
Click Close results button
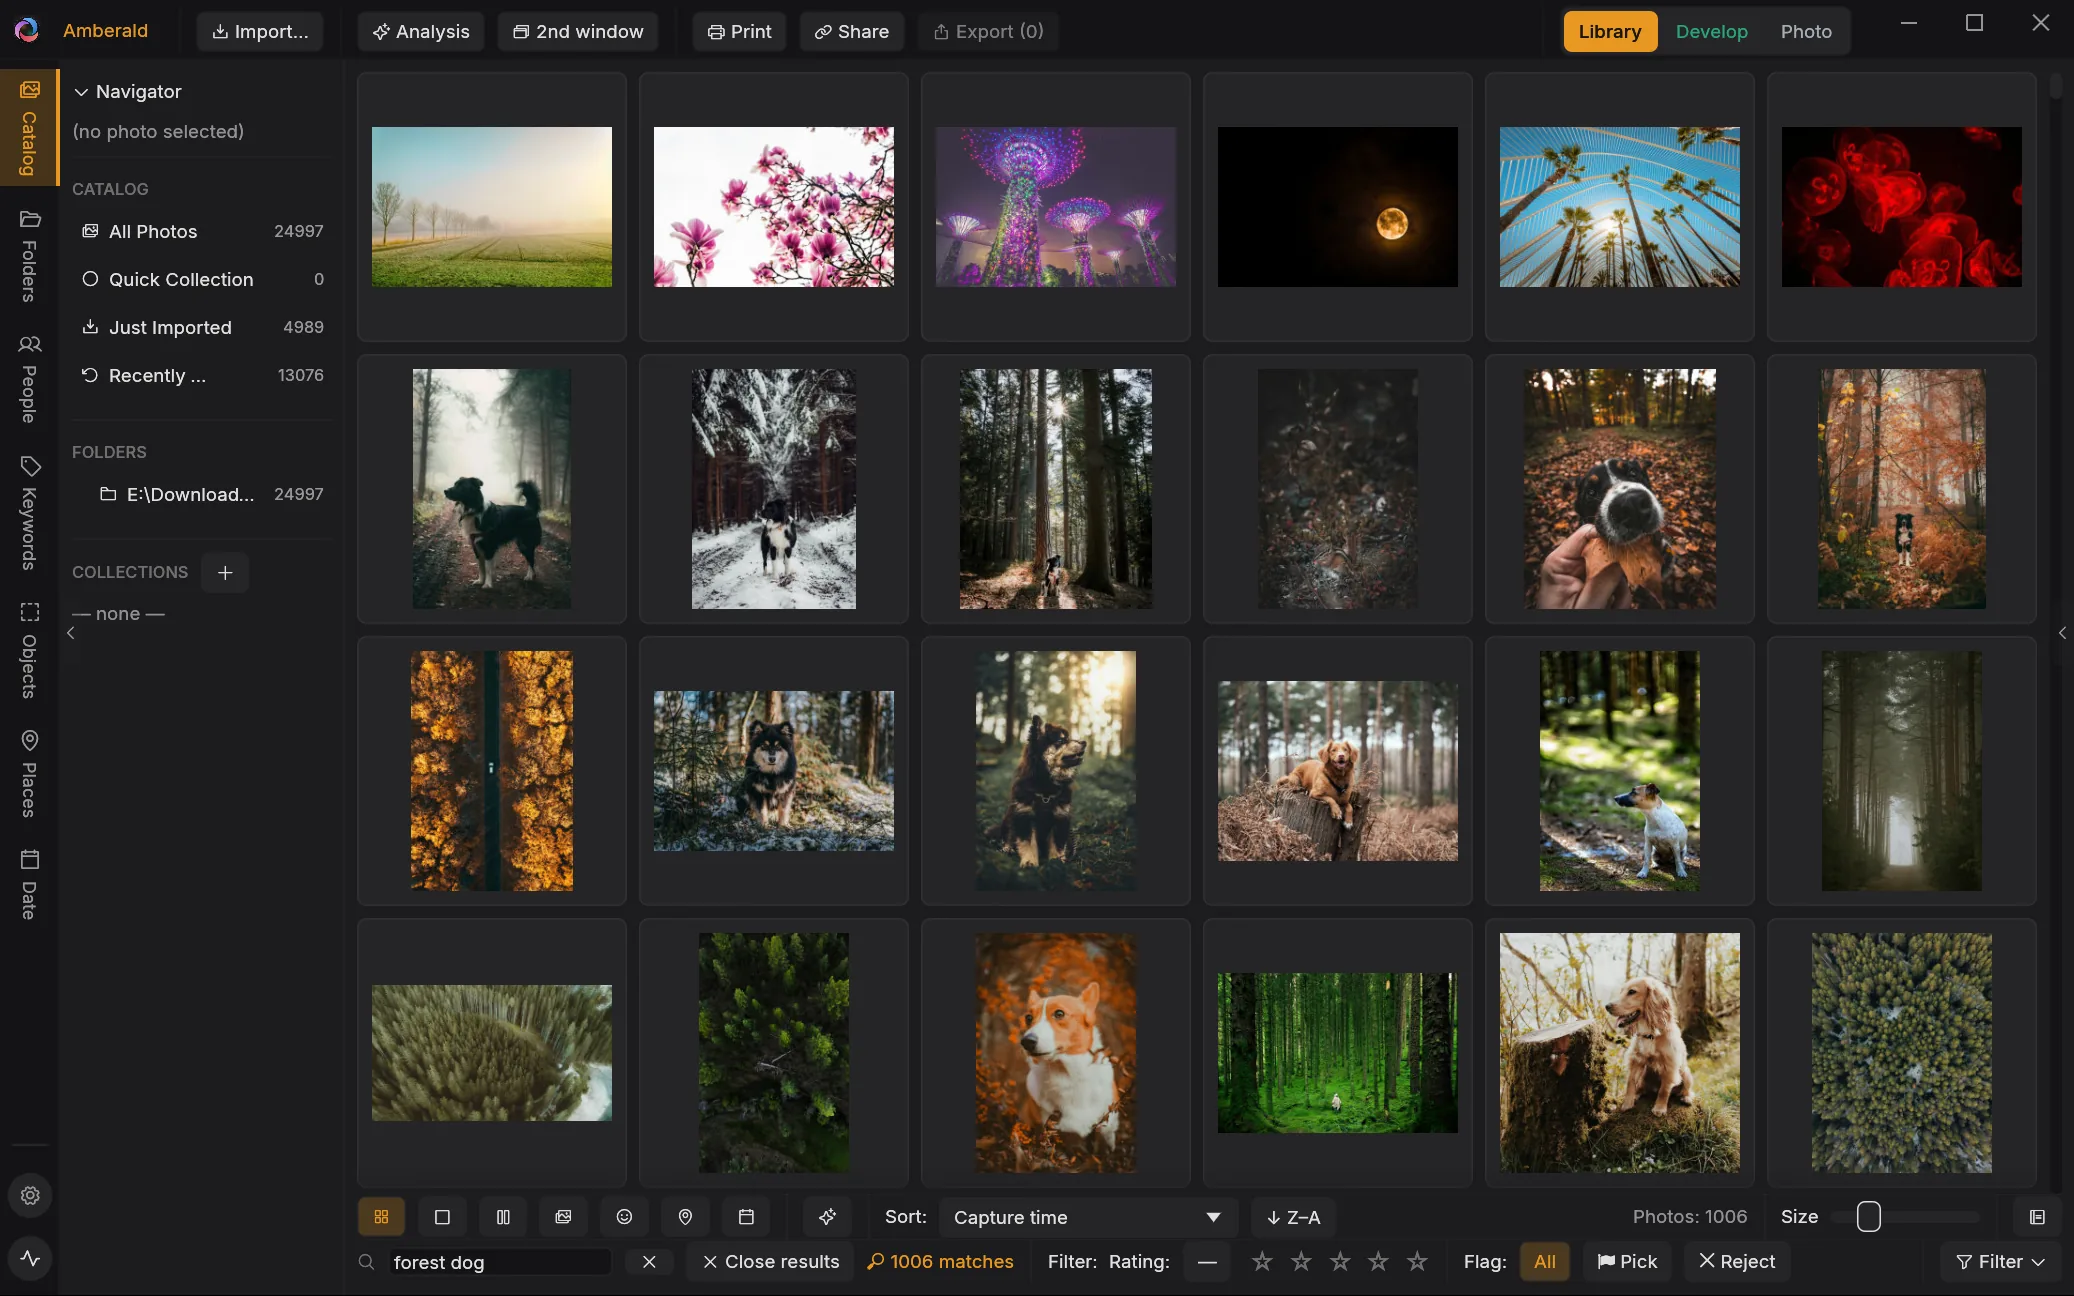pos(770,1262)
